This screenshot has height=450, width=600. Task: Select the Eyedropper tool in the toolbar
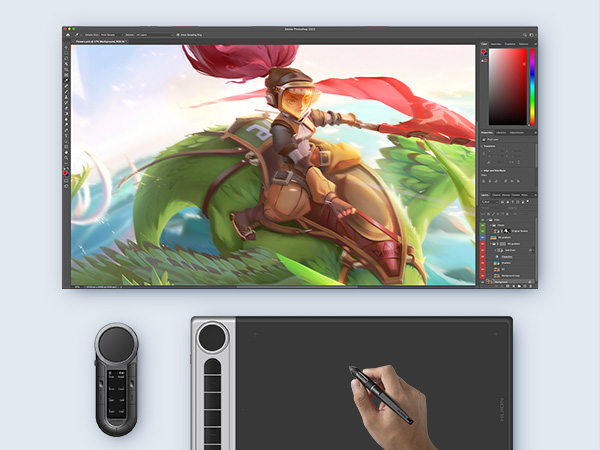tap(66, 78)
